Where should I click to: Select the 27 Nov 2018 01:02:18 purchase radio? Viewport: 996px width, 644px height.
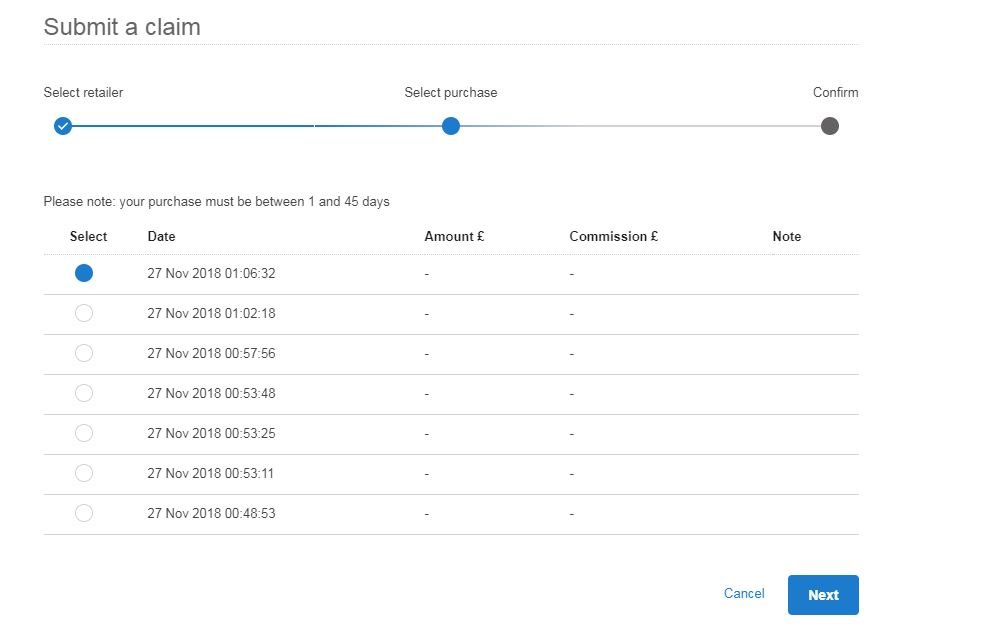click(x=84, y=313)
